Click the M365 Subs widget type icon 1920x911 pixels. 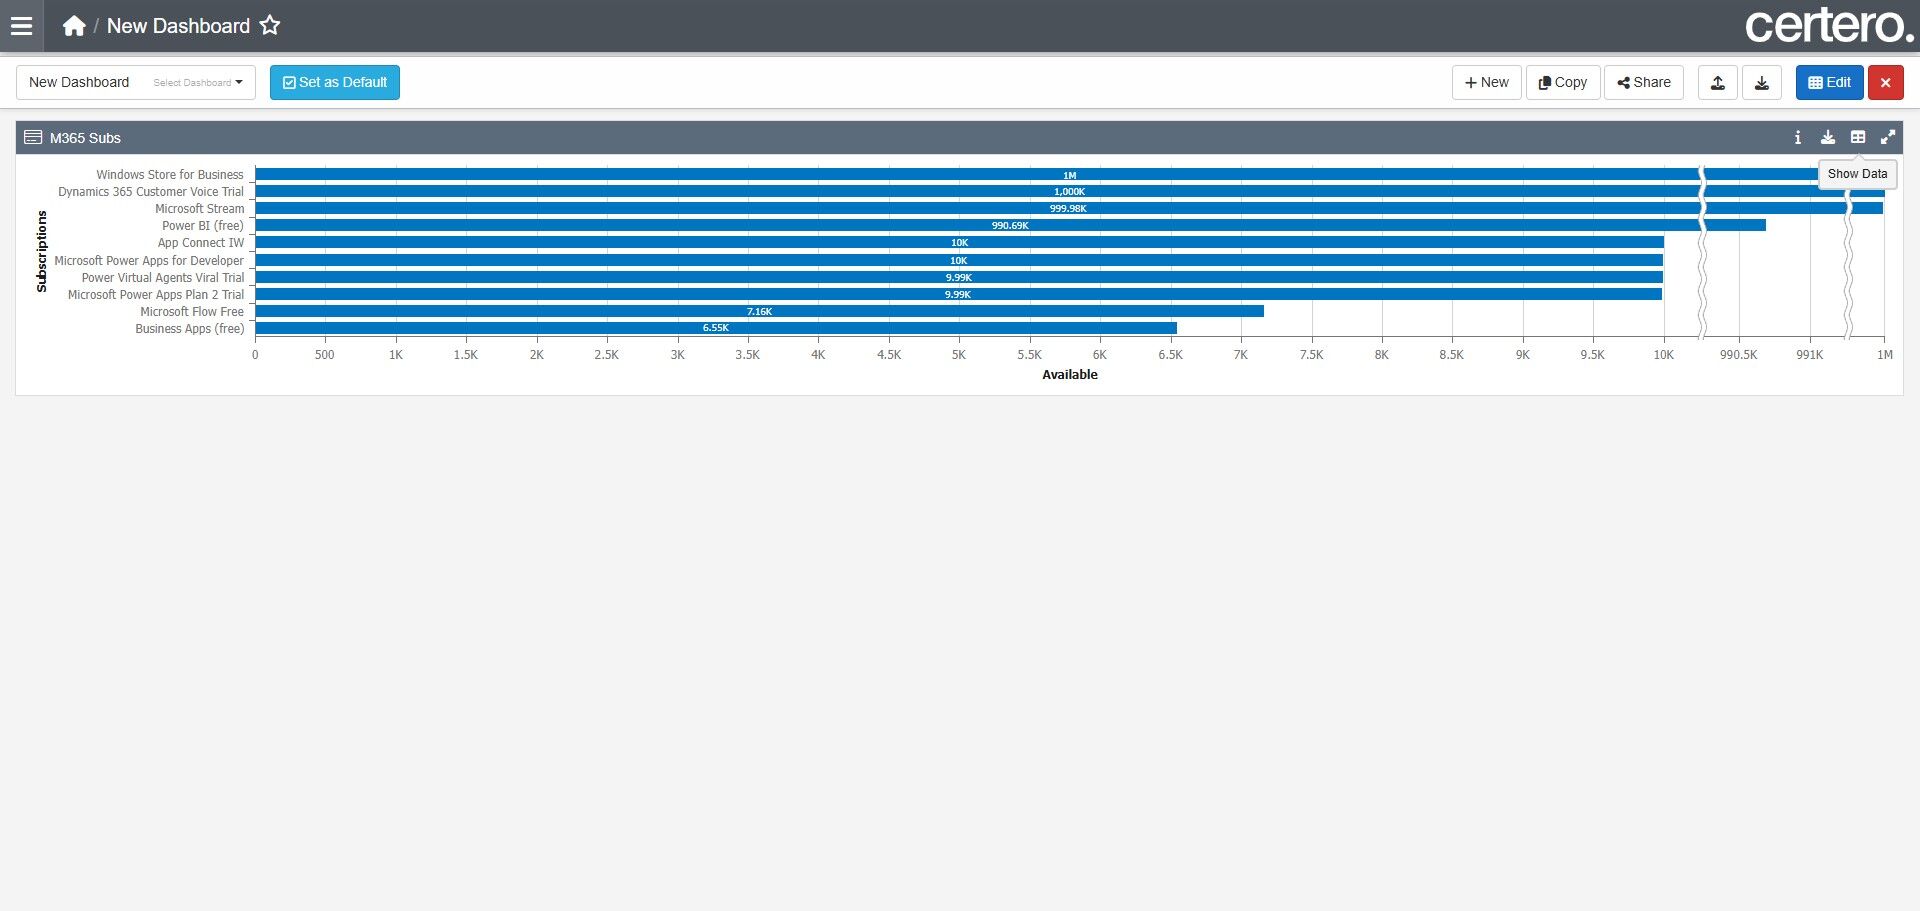(x=33, y=138)
